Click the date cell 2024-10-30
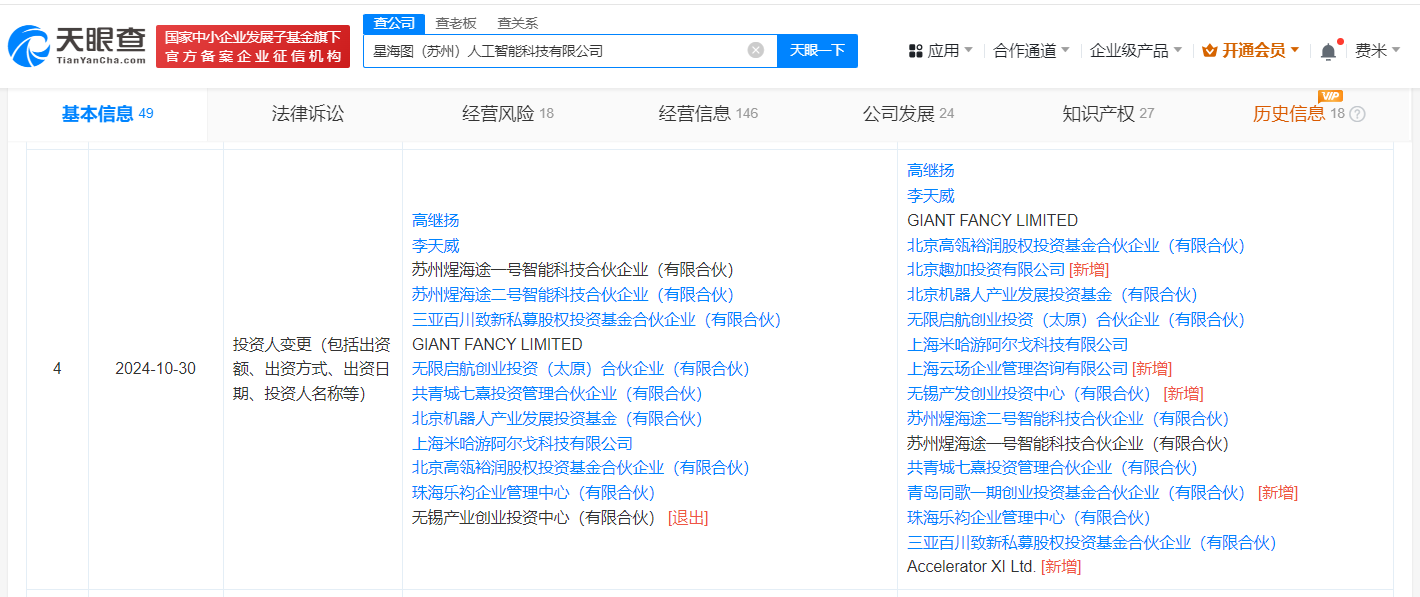The width and height of the screenshot is (1420, 597). (155, 369)
